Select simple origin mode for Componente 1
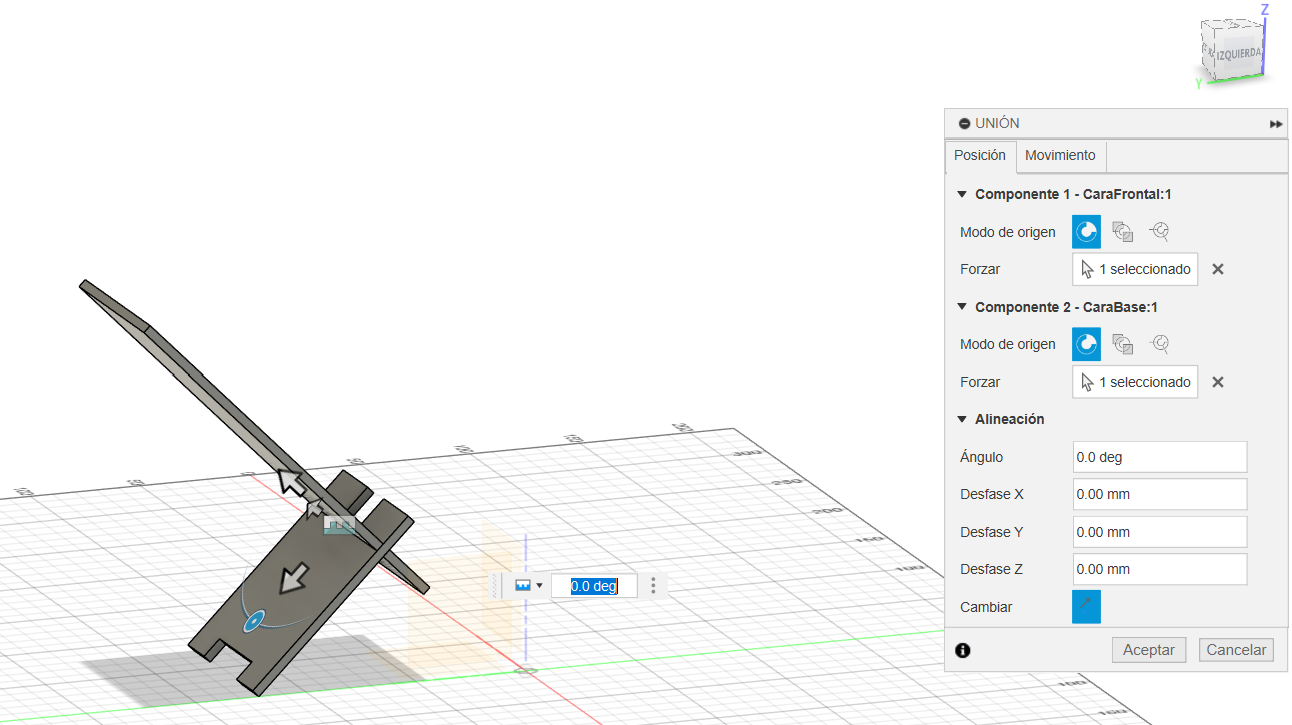This screenshot has width=1292, height=725. click(x=1086, y=232)
